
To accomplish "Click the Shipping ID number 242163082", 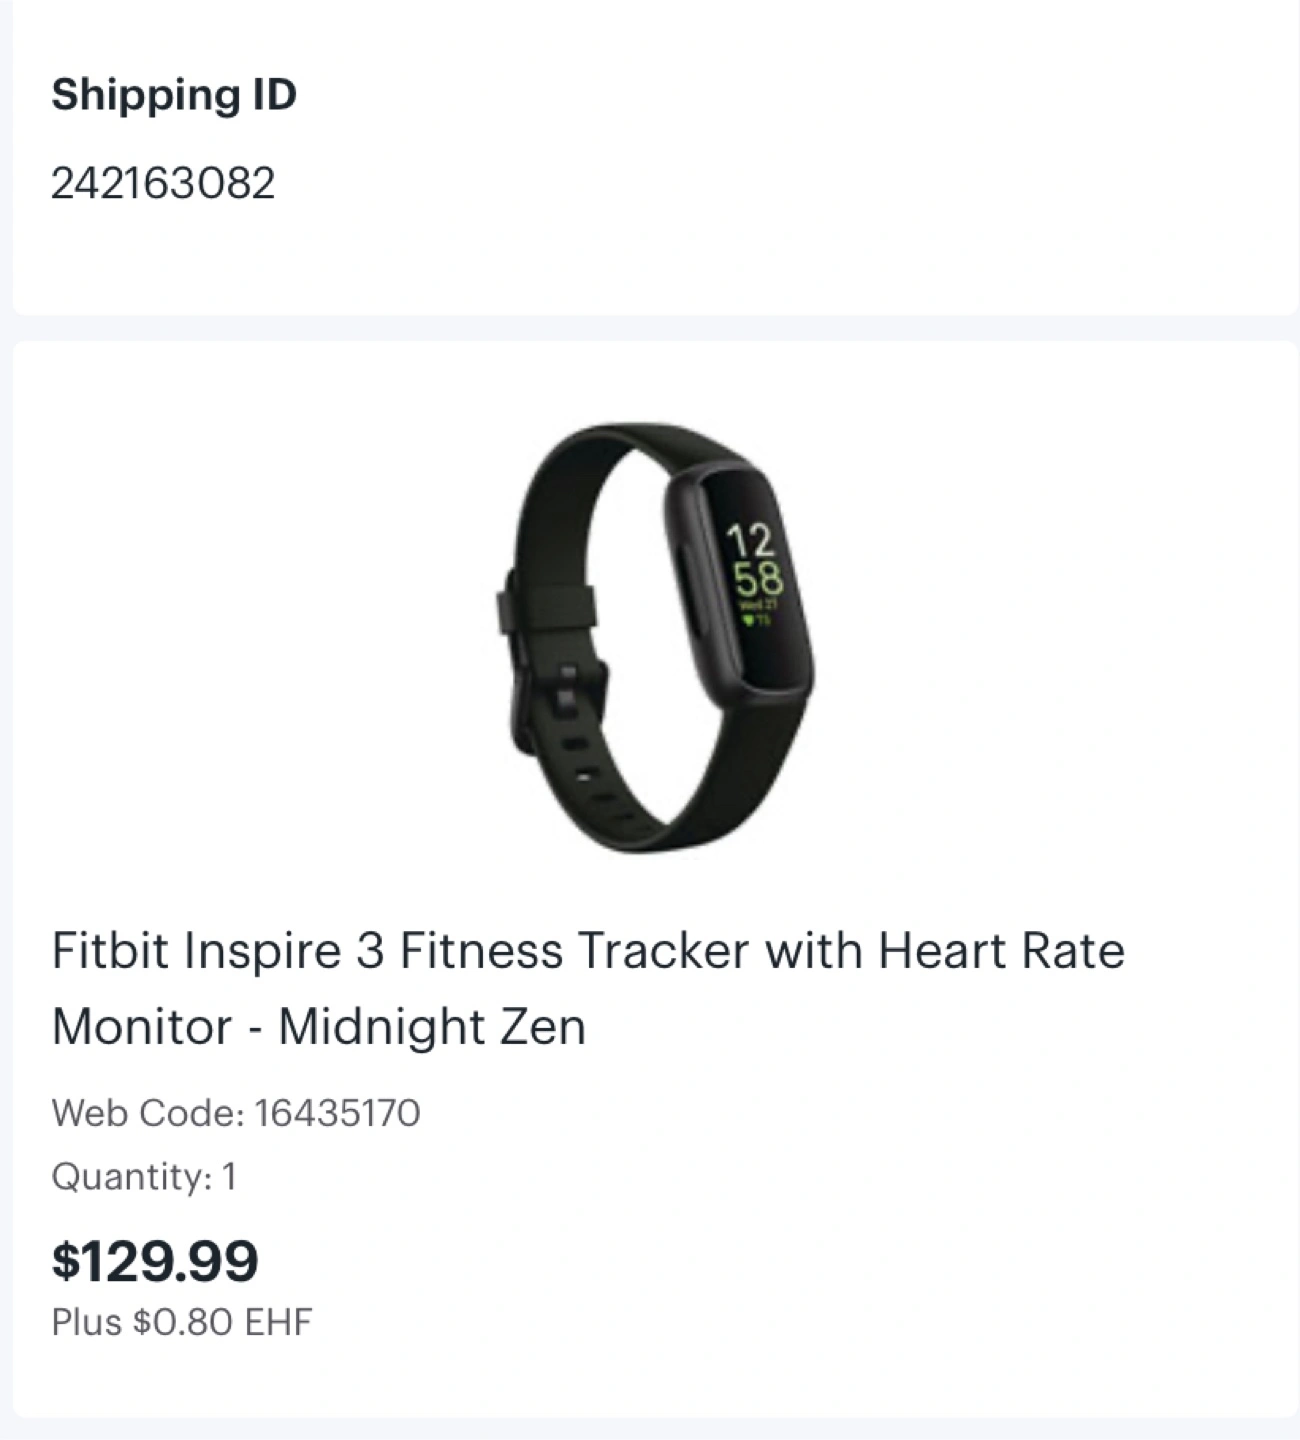I will [163, 183].
